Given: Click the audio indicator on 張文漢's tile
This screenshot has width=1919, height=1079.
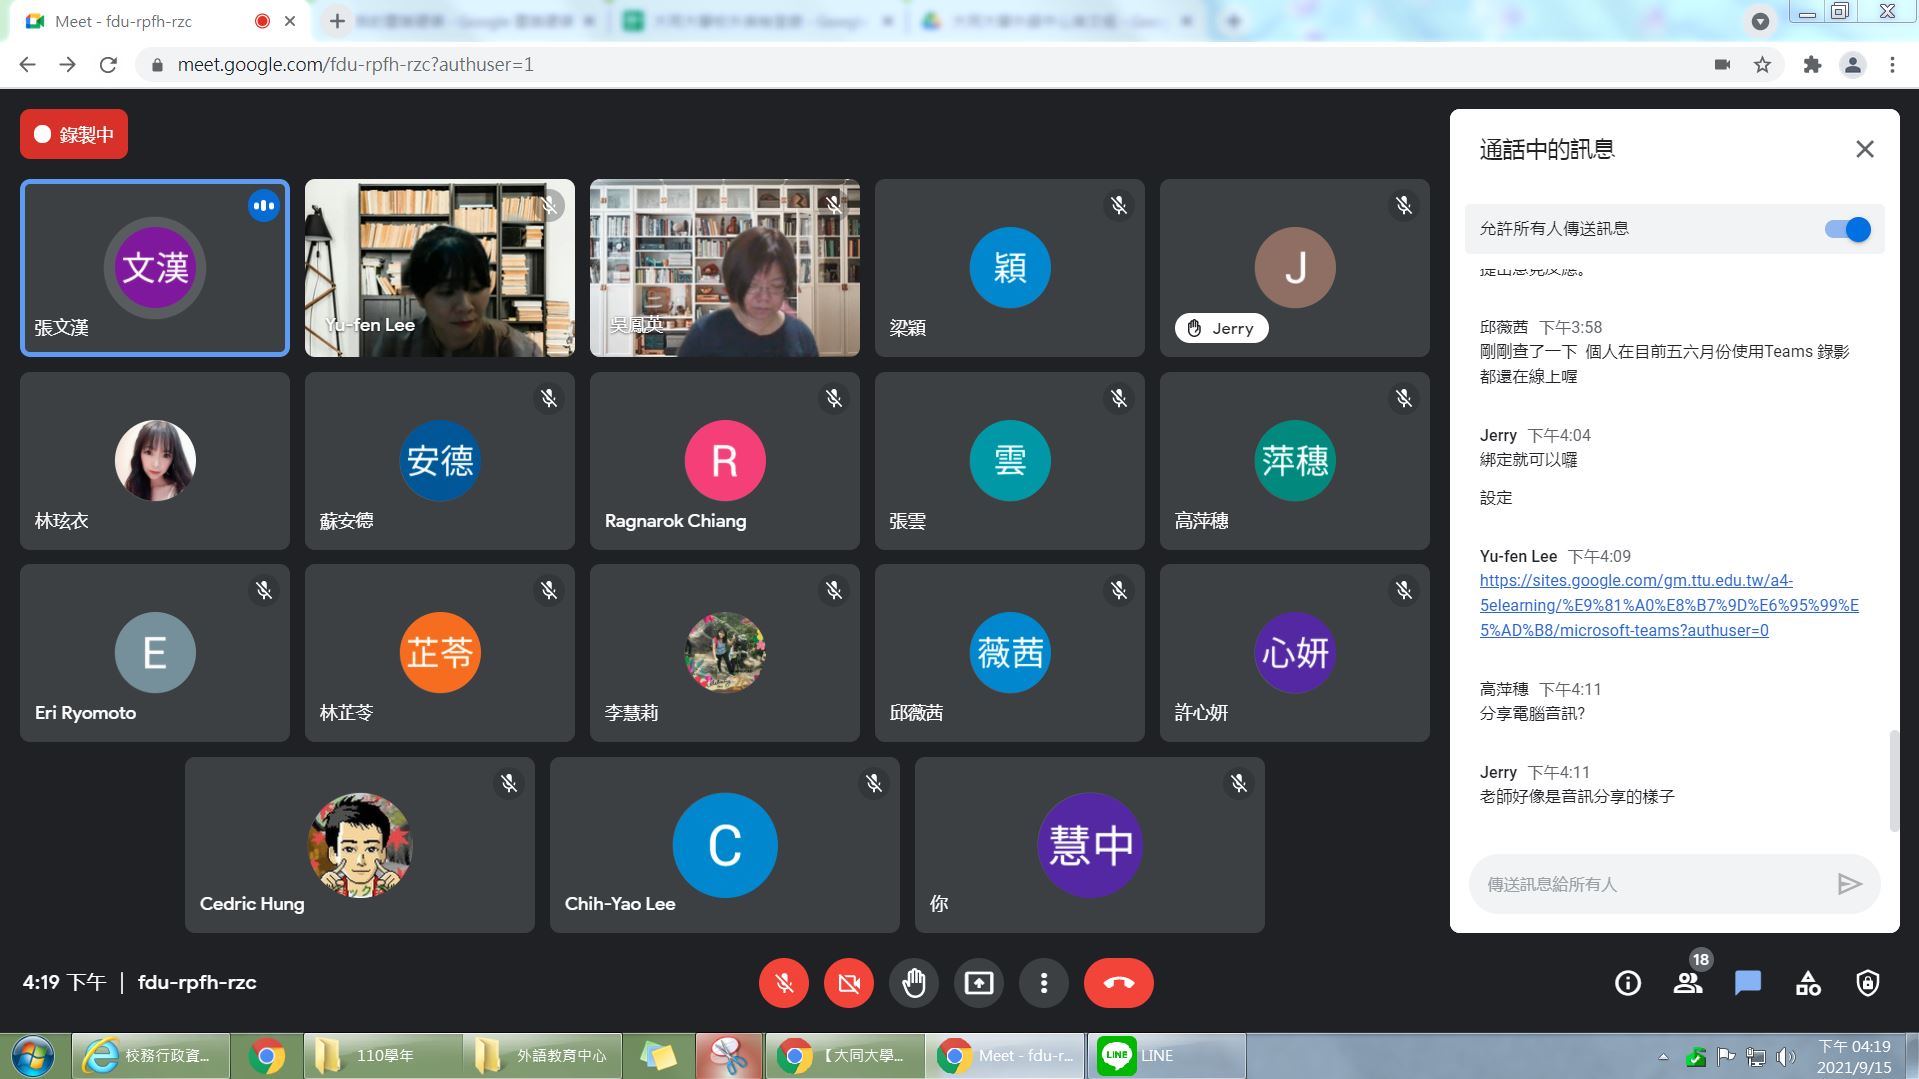Looking at the screenshot, I should point(264,206).
